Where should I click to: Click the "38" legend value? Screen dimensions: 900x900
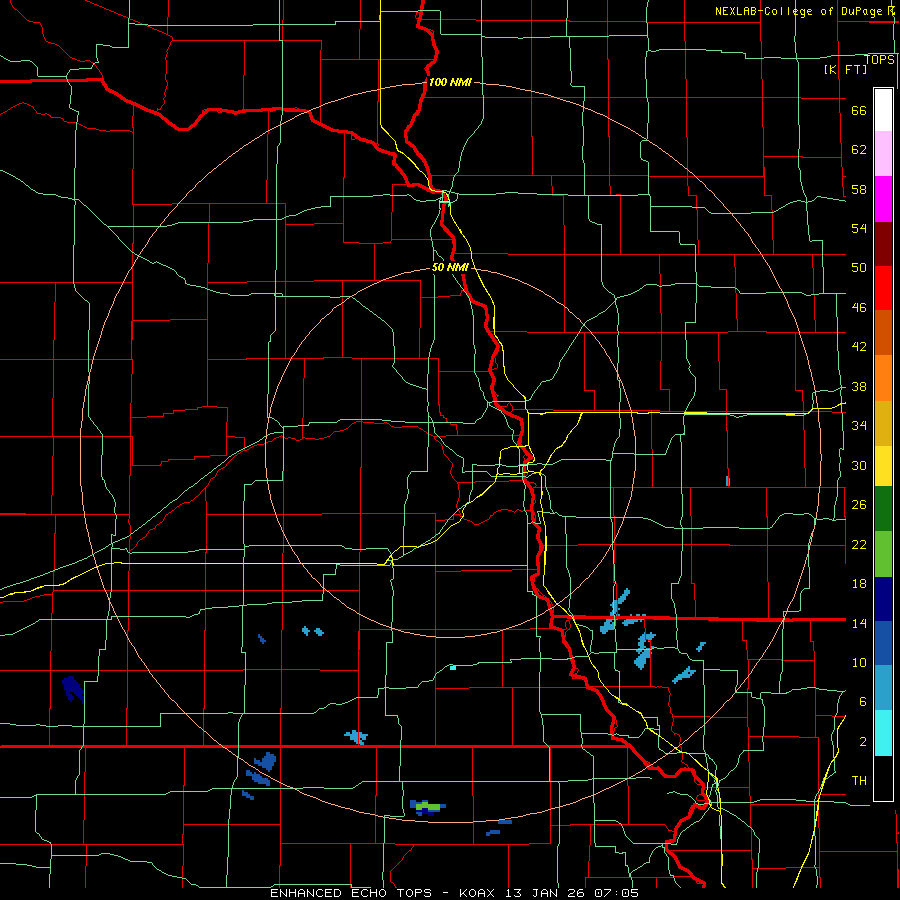pyautogui.click(x=859, y=386)
